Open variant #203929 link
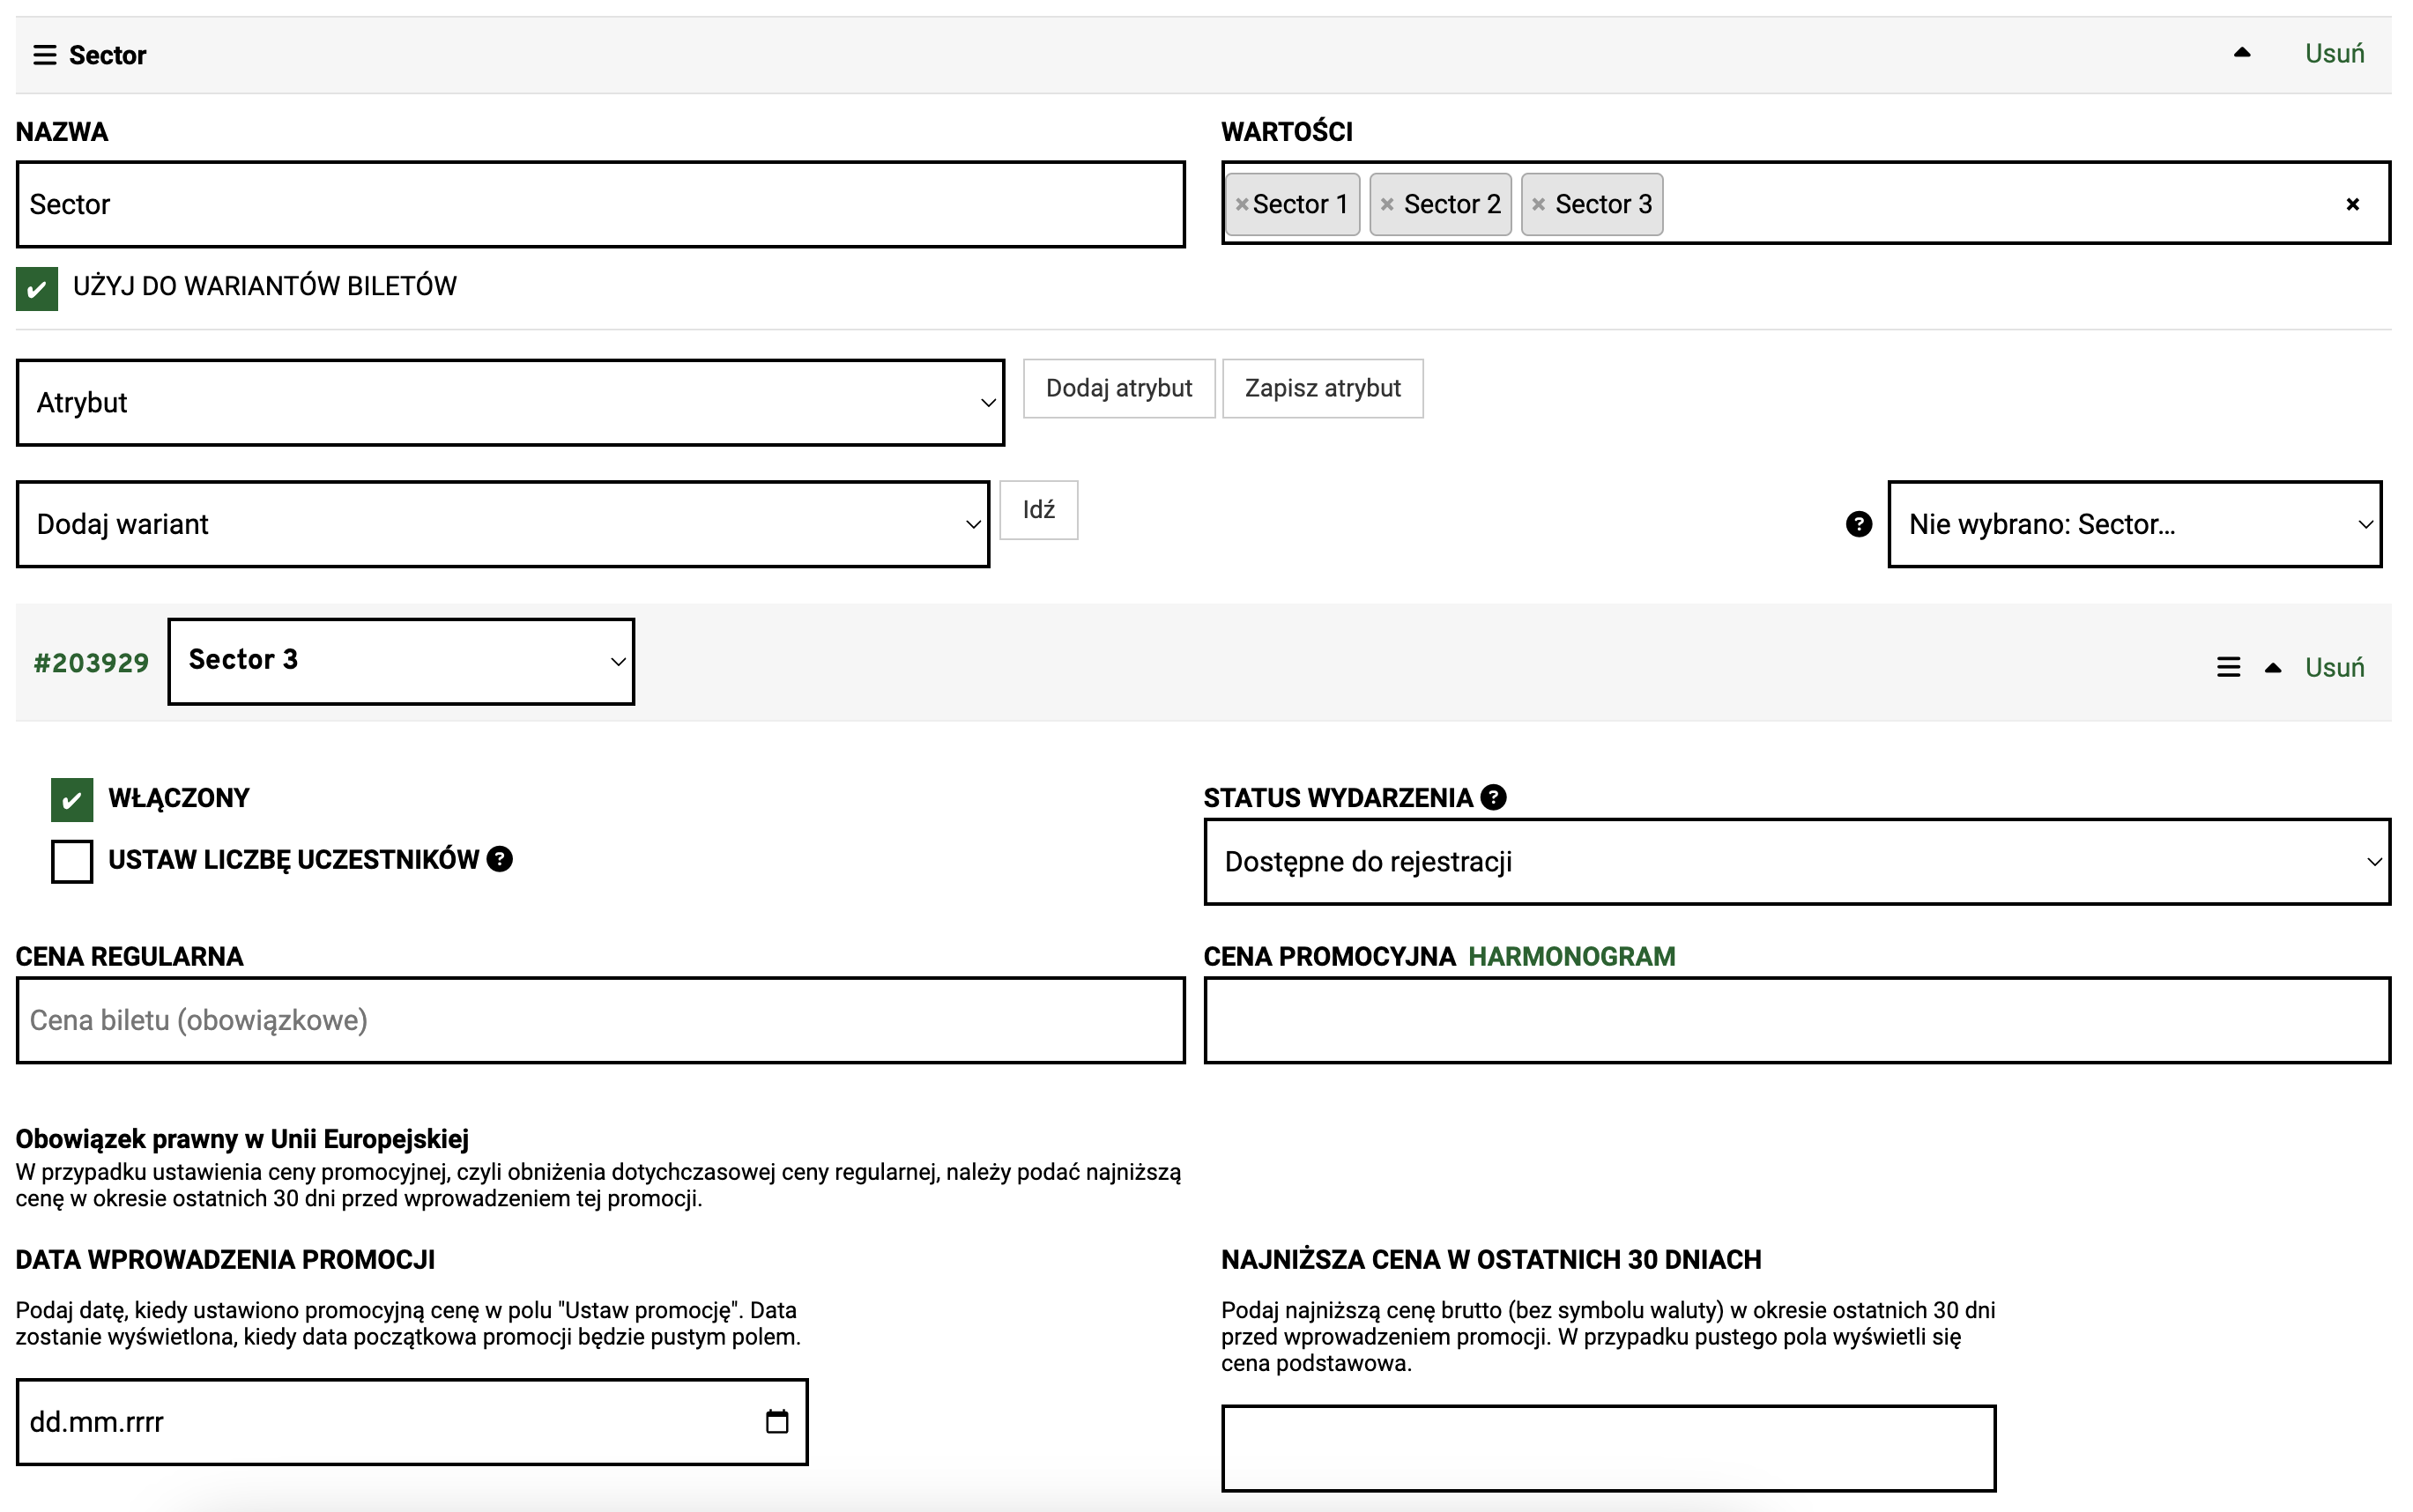This screenshot has width=2413, height=1512. pyautogui.click(x=91, y=663)
